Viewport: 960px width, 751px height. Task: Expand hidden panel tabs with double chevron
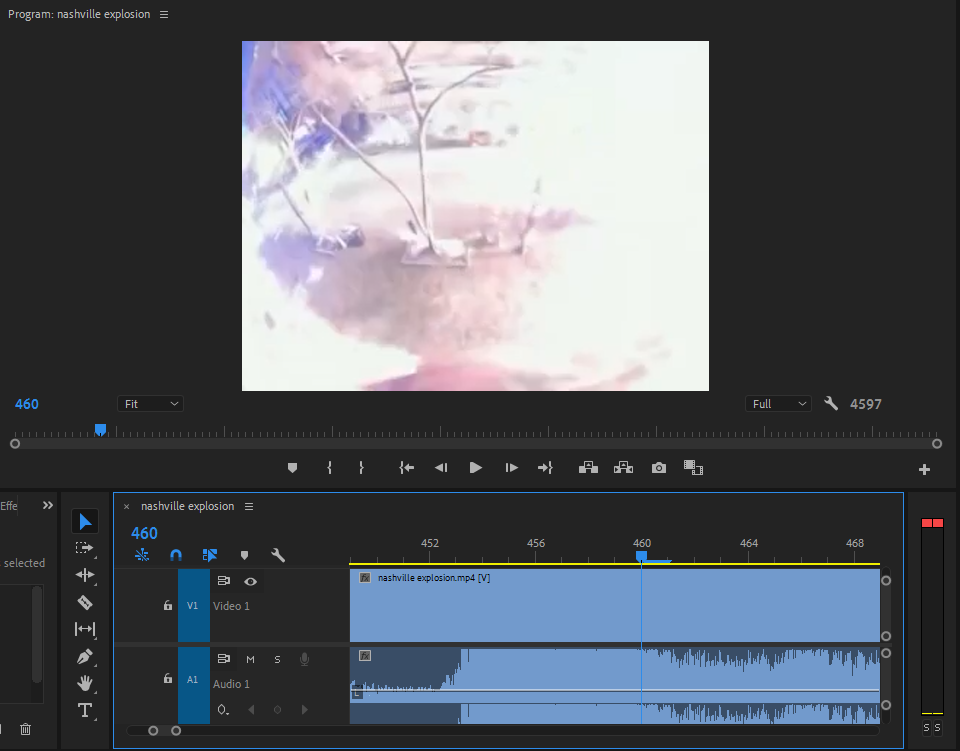tap(48, 505)
